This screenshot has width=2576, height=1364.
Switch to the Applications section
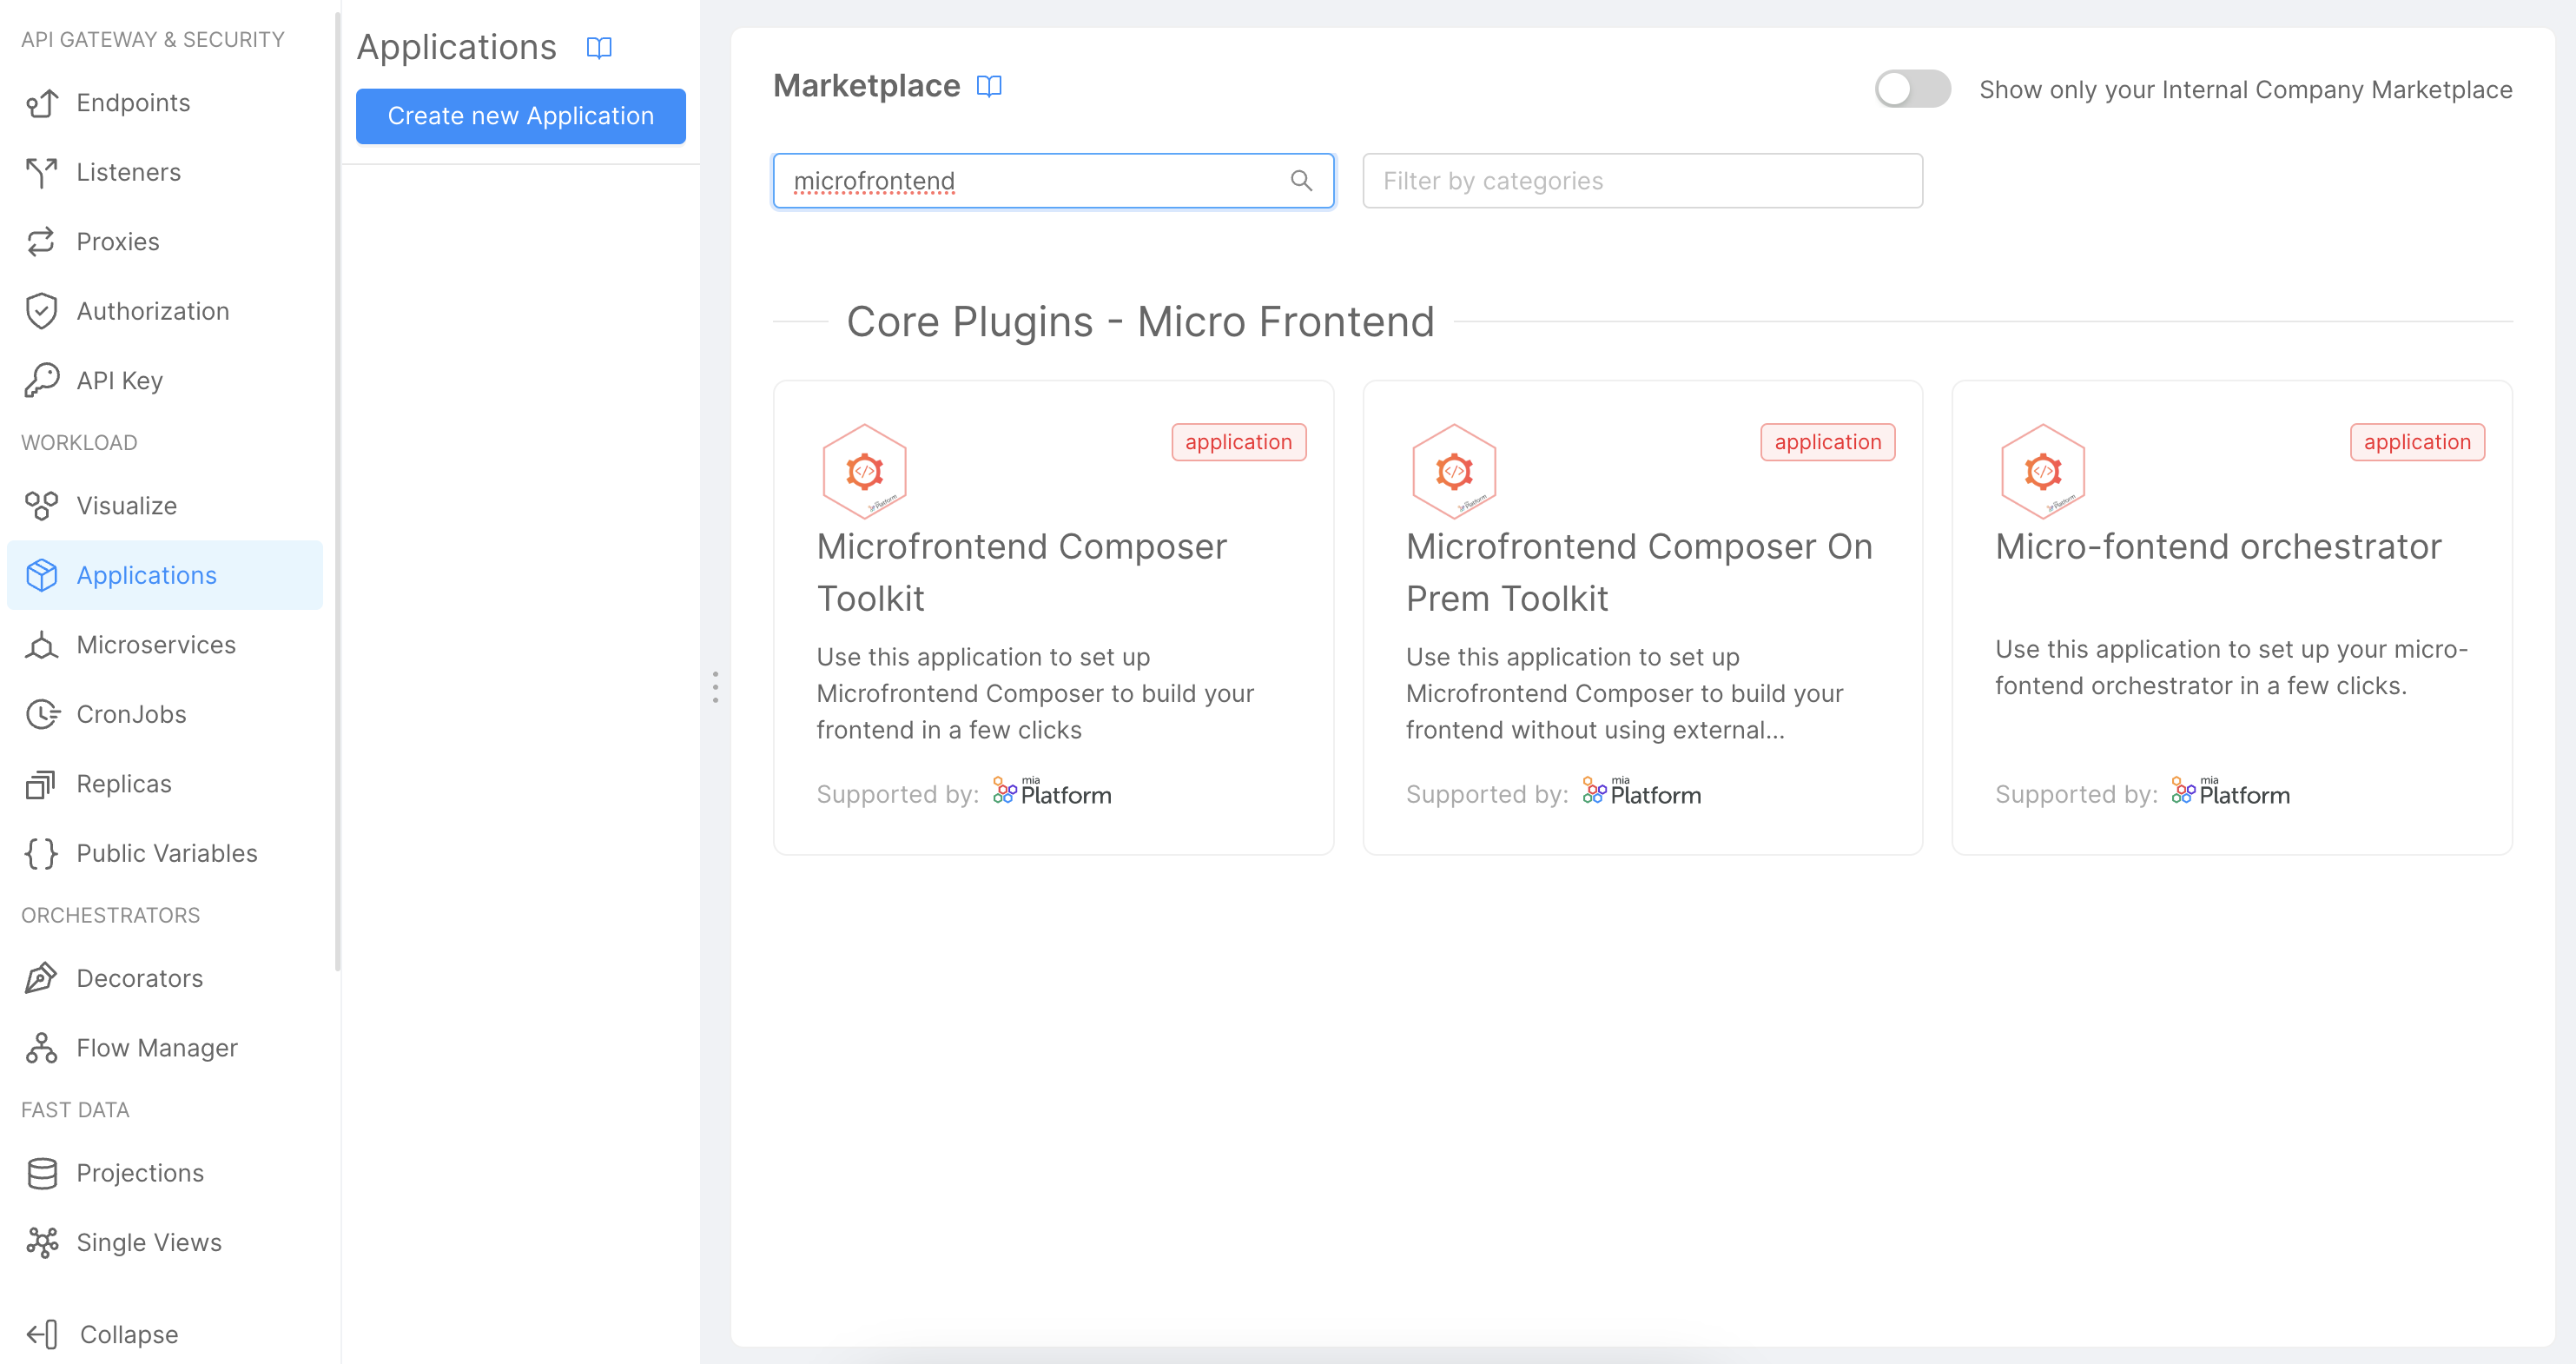tap(146, 575)
